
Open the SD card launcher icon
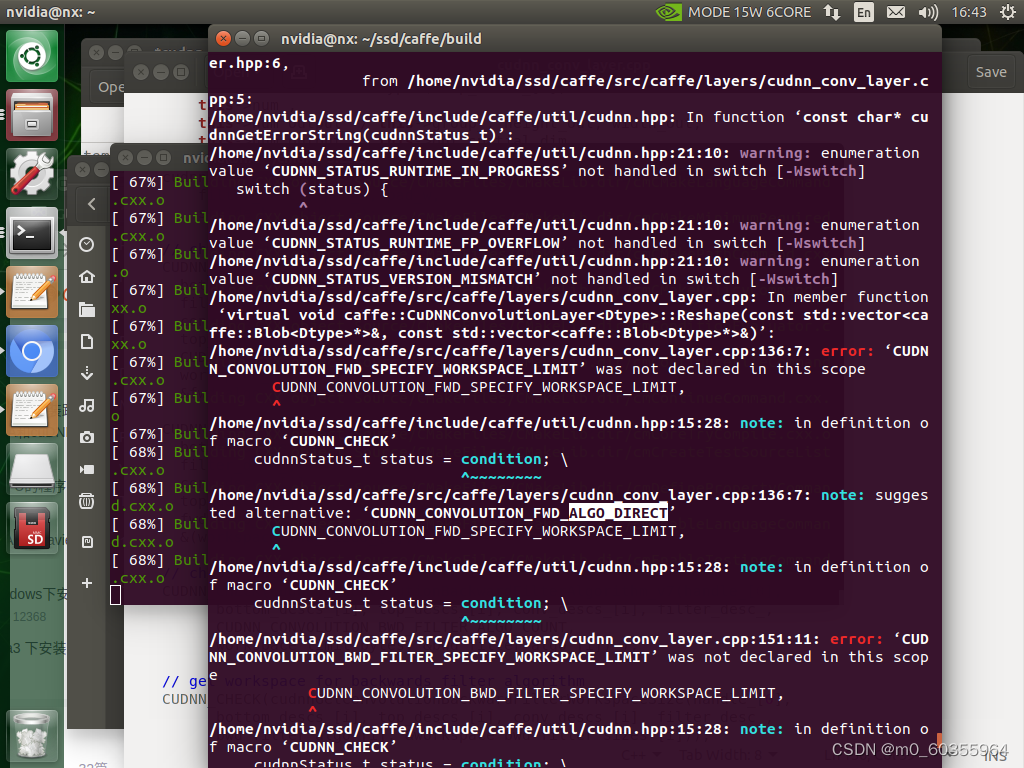point(32,528)
